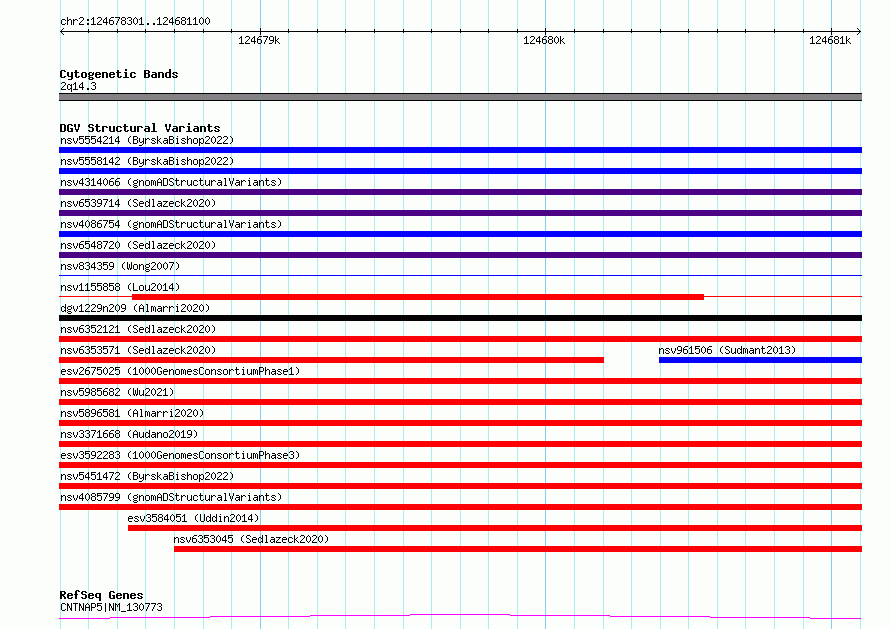Click the red esv2675025 variant bar
Image resolution: width=890 pixels, height=629 pixels.
460,381
